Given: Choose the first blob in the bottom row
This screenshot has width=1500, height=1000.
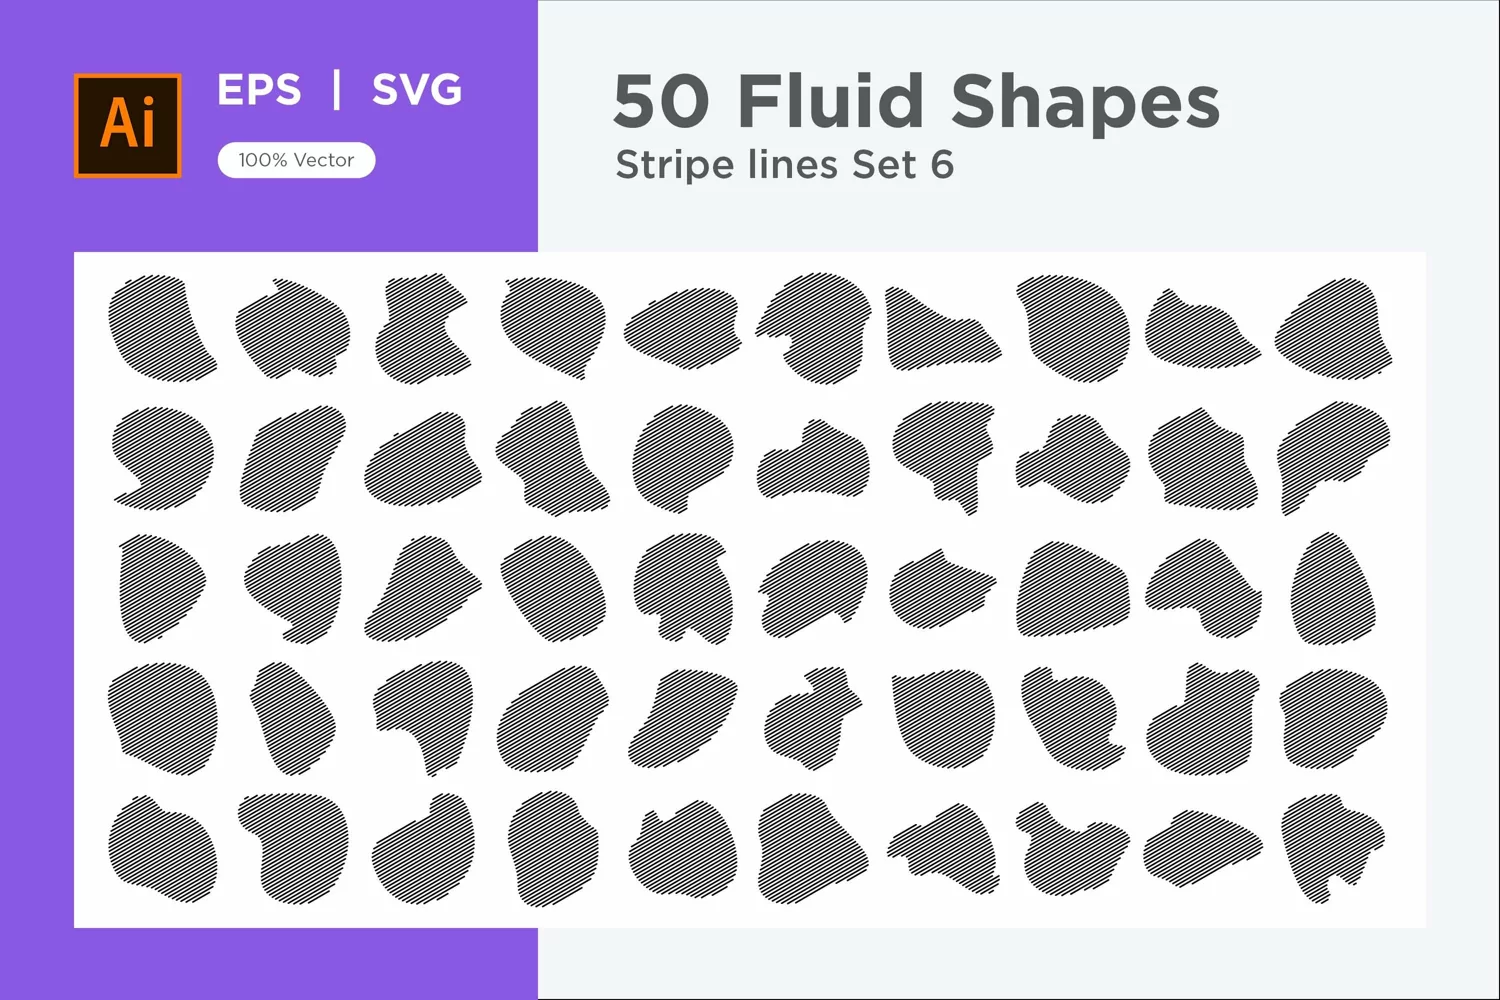Looking at the screenshot, I should tap(162, 848).
